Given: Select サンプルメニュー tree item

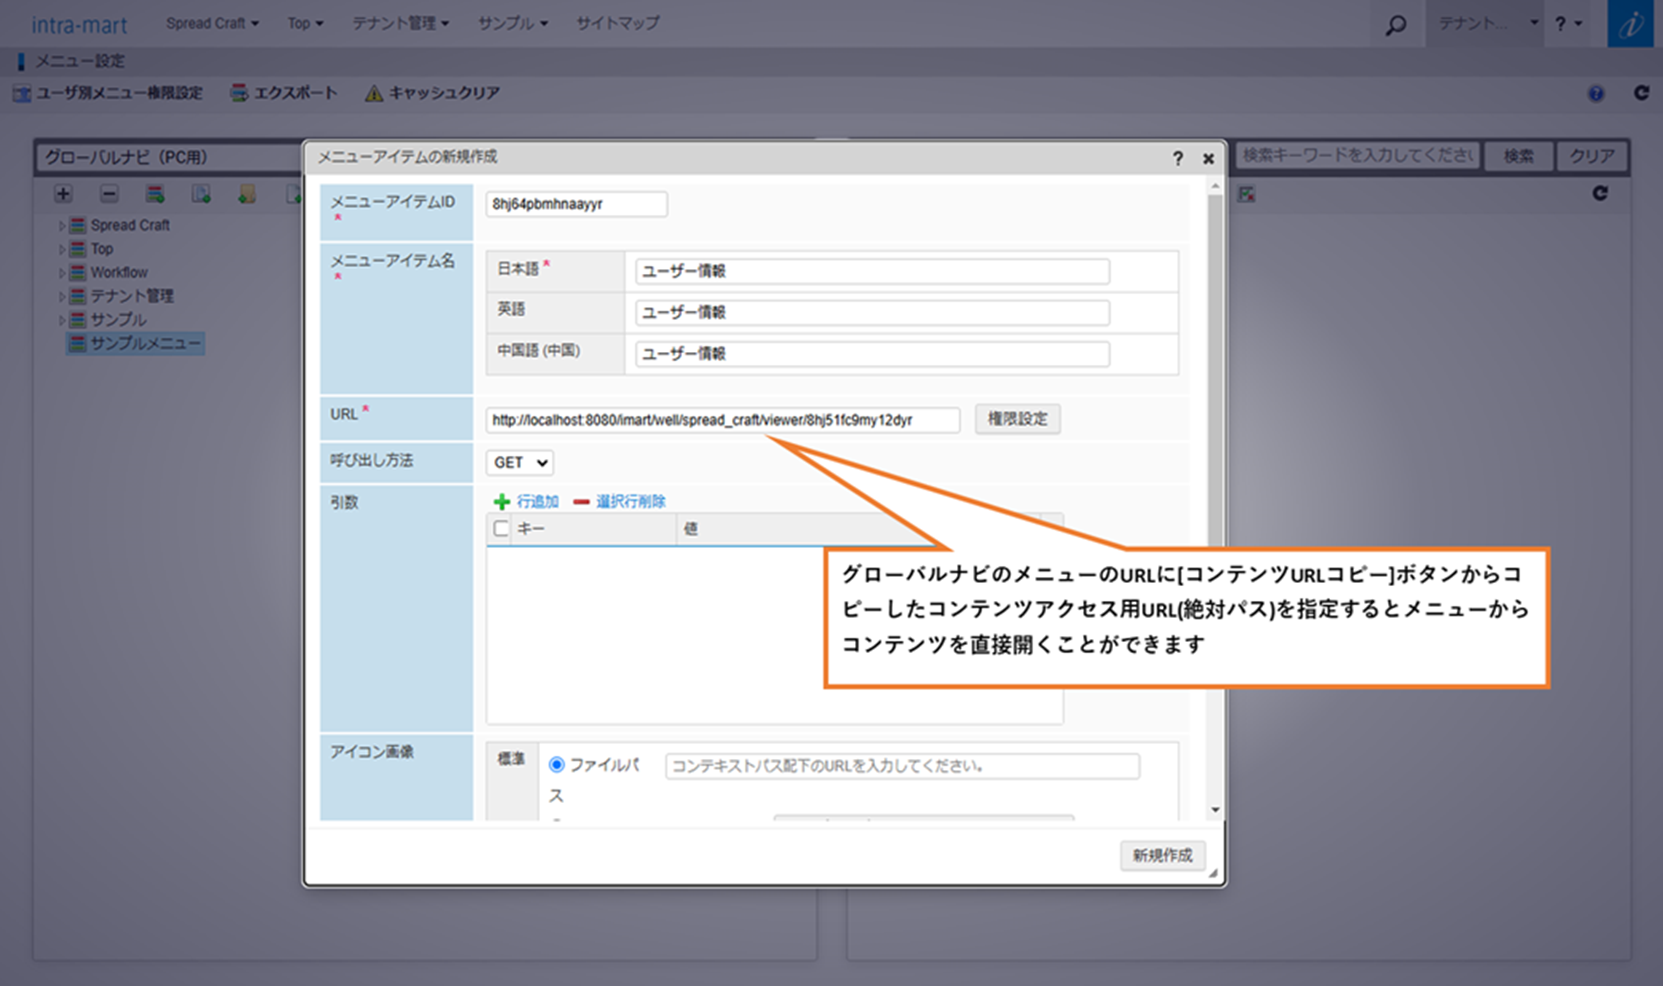Looking at the screenshot, I should click(145, 344).
